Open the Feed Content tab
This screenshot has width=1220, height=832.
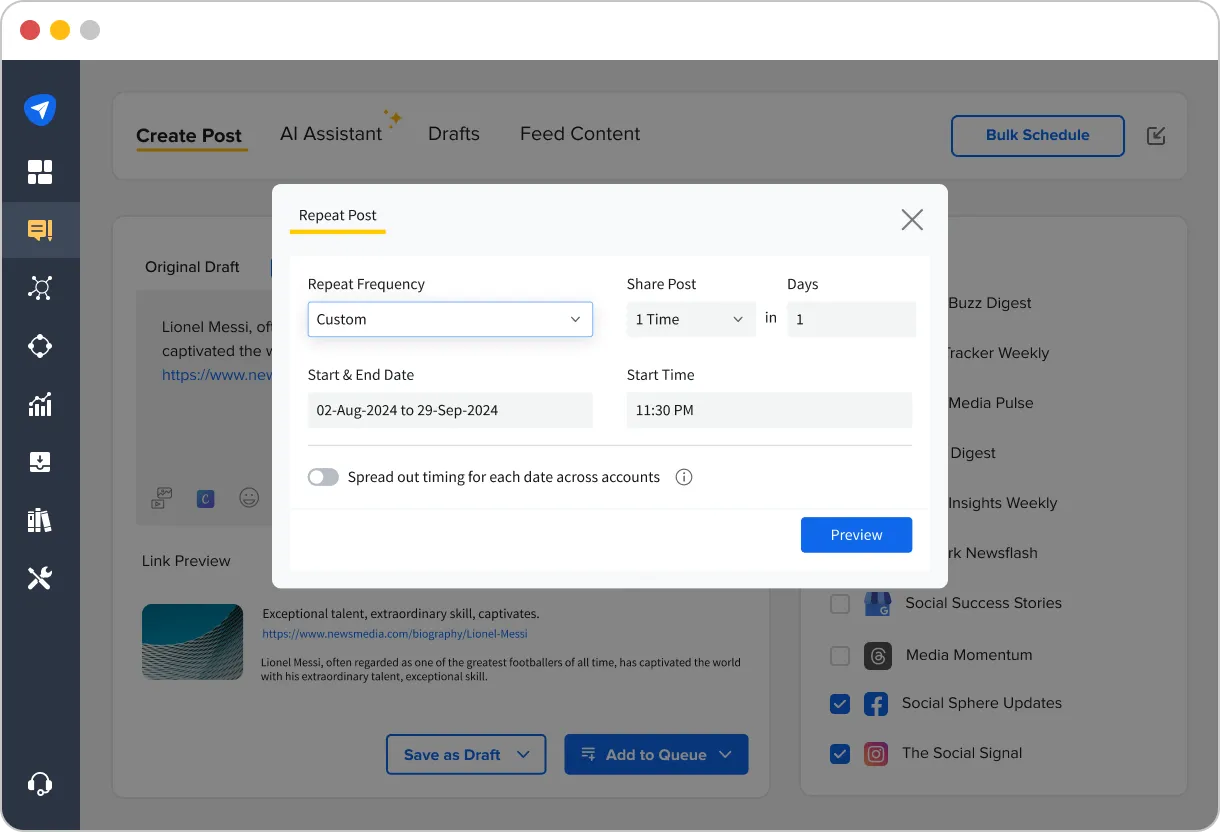pyautogui.click(x=580, y=134)
